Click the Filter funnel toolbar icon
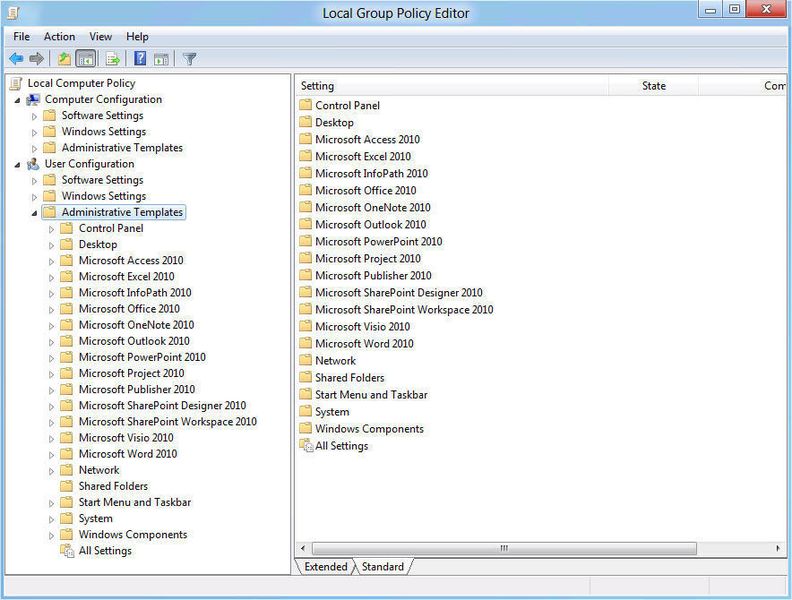Image resolution: width=792 pixels, height=600 pixels. coord(189,59)
